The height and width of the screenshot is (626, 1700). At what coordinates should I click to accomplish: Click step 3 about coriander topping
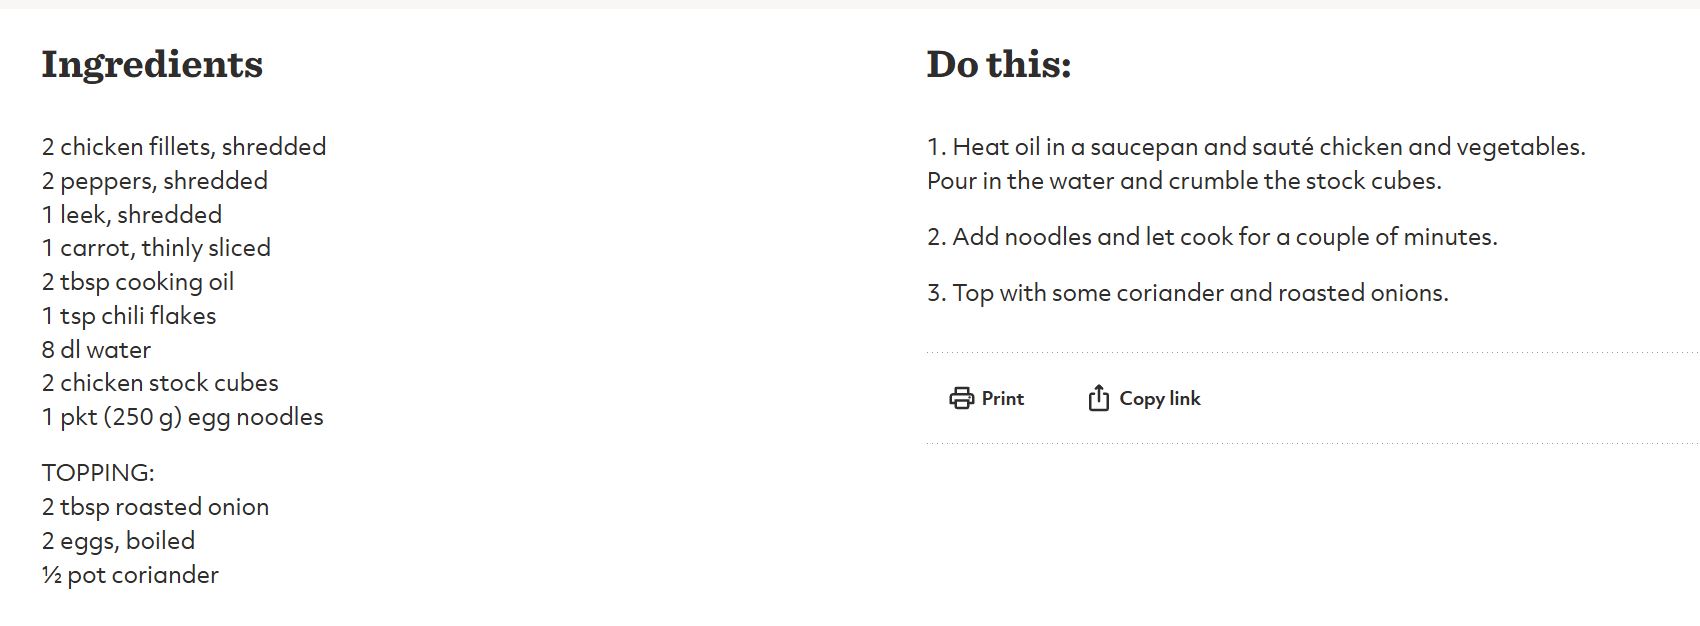coord(1188,293)
